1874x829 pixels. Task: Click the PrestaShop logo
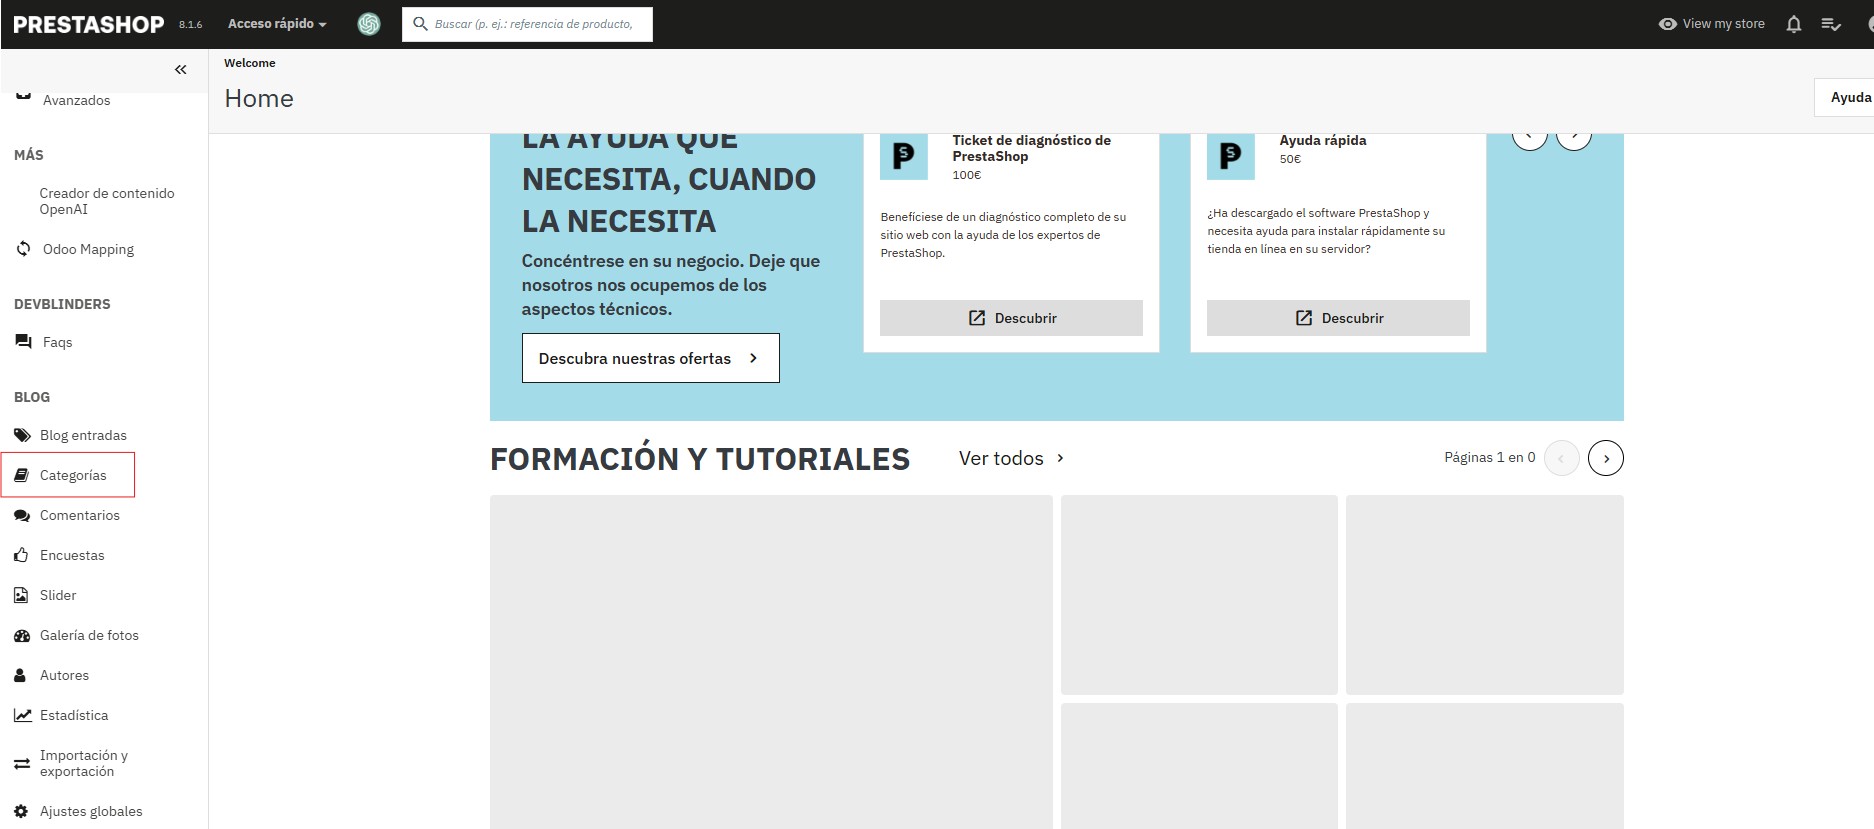(x=89, y=24)
